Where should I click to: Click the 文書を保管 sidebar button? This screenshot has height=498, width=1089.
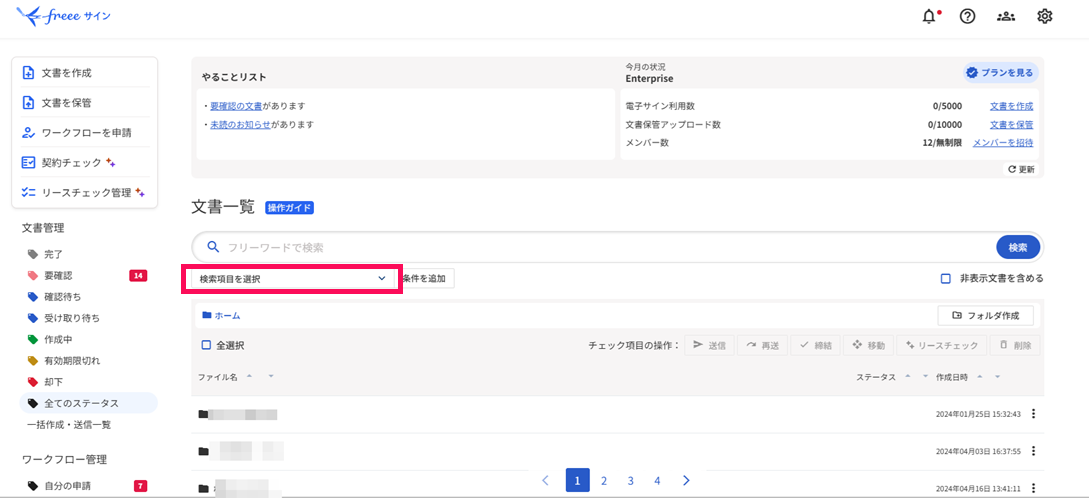point(84,103)
